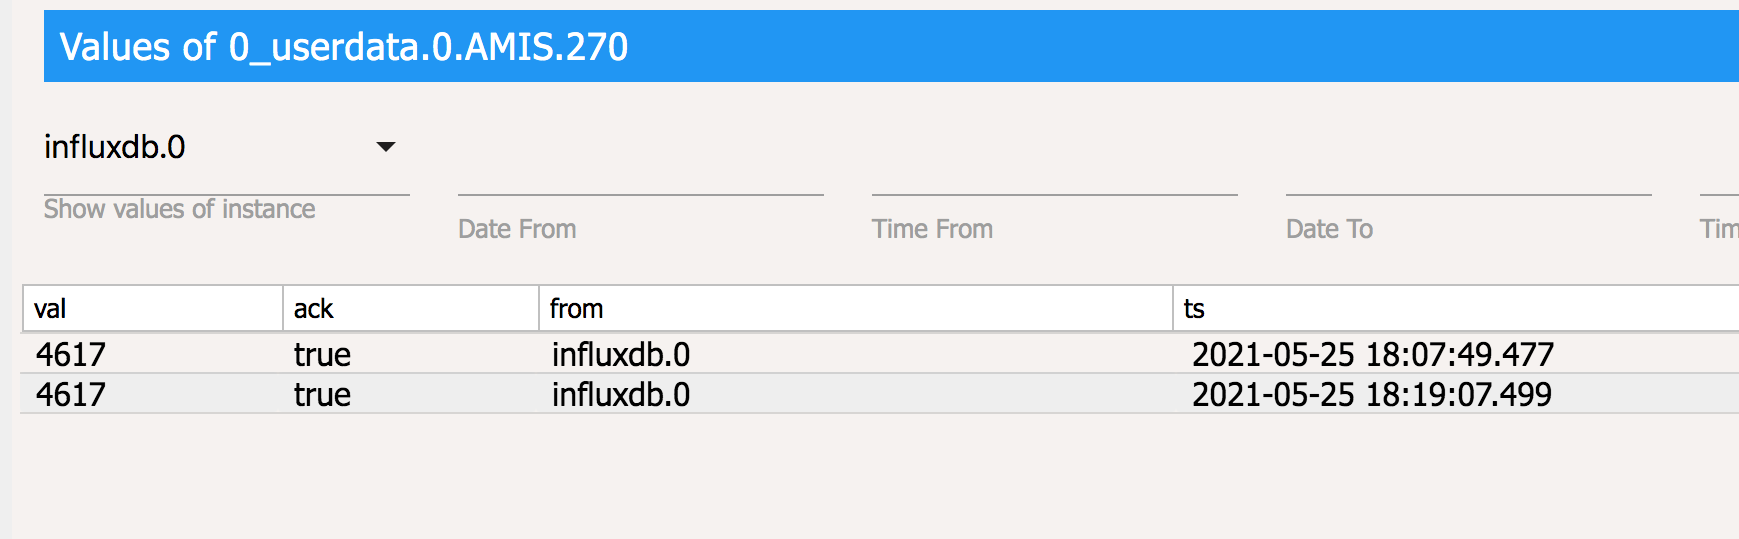Screen dimensions: 1739x539
Task: Select value 4617 in the second row
Action: coord(71,394)
